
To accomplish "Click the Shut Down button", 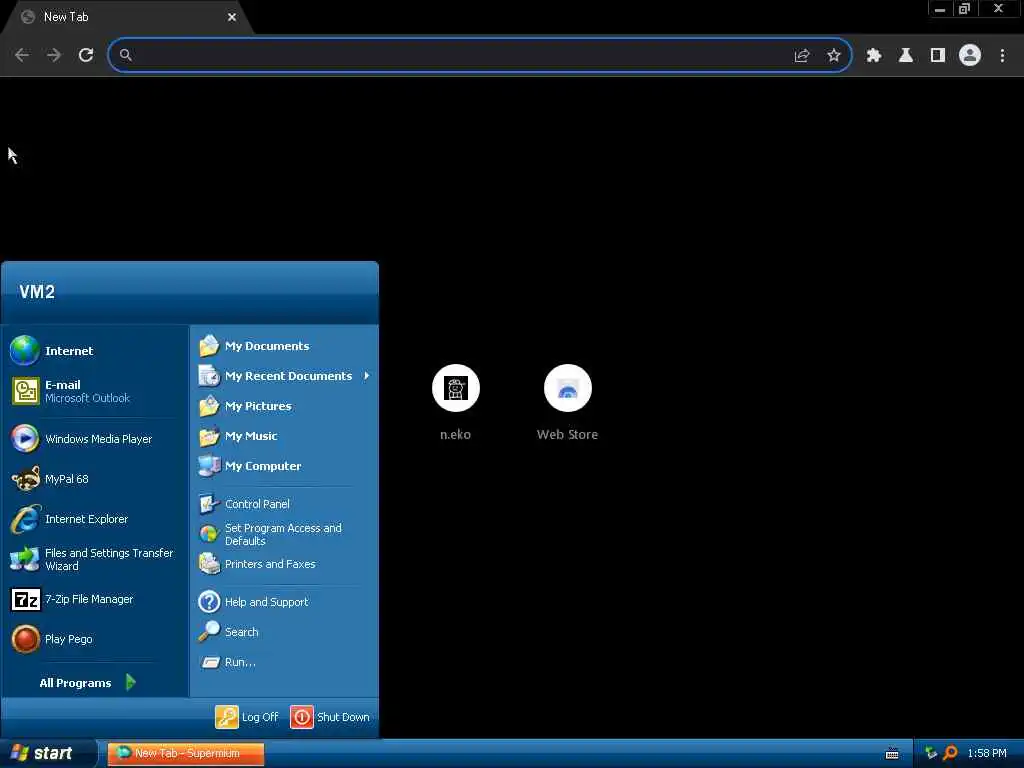I will [330, 717].
